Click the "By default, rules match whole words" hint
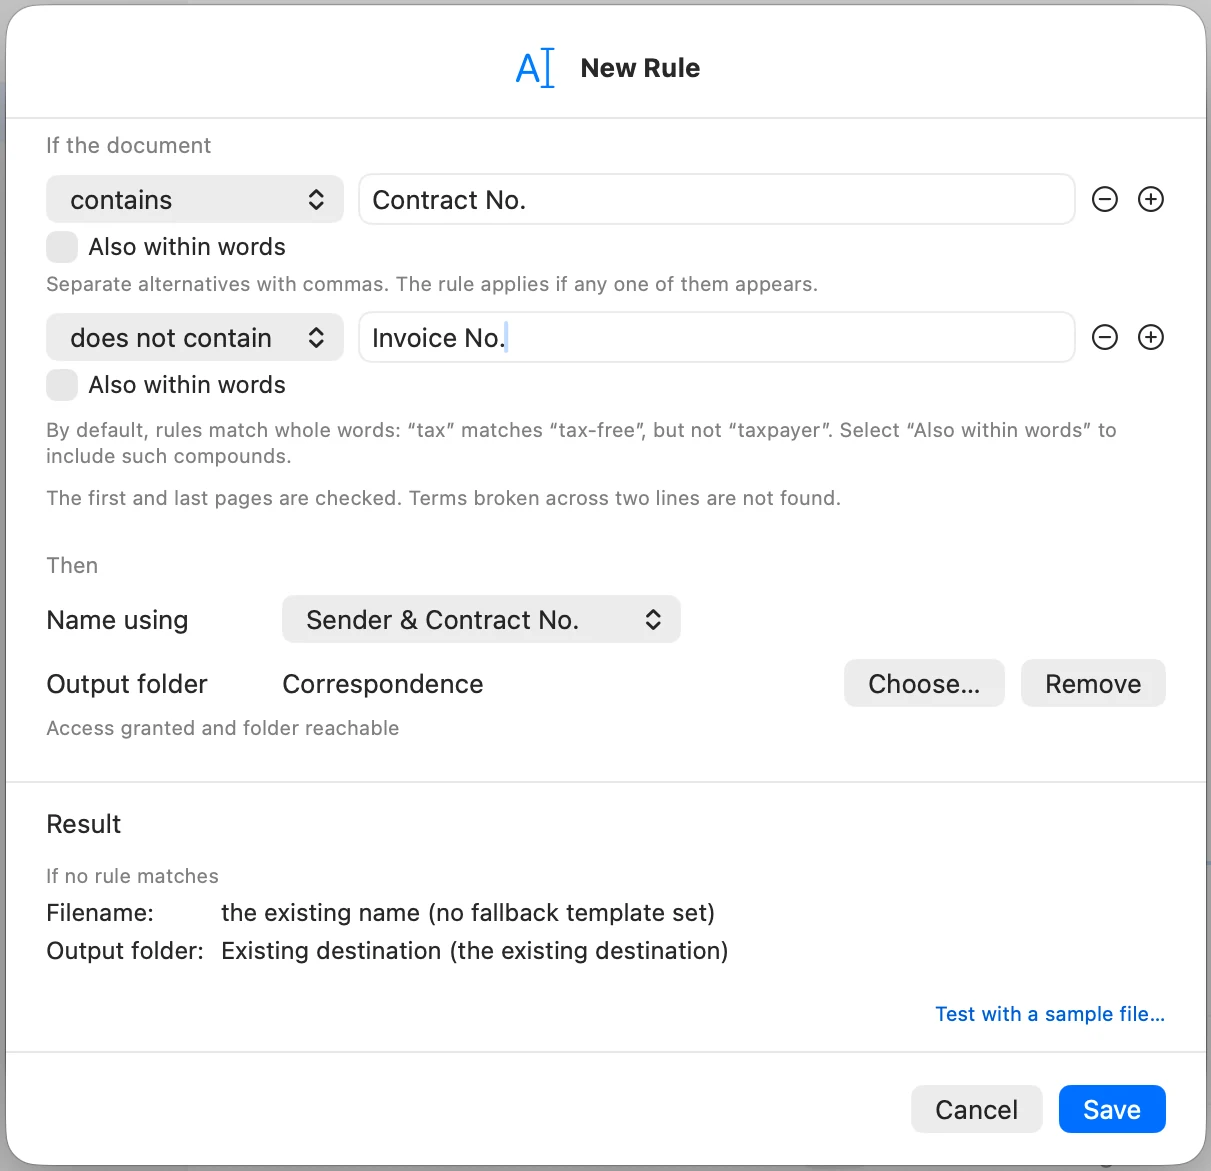Image resolution: width=1211 pixels, height=1171 pixels. [x=581, y=443]
